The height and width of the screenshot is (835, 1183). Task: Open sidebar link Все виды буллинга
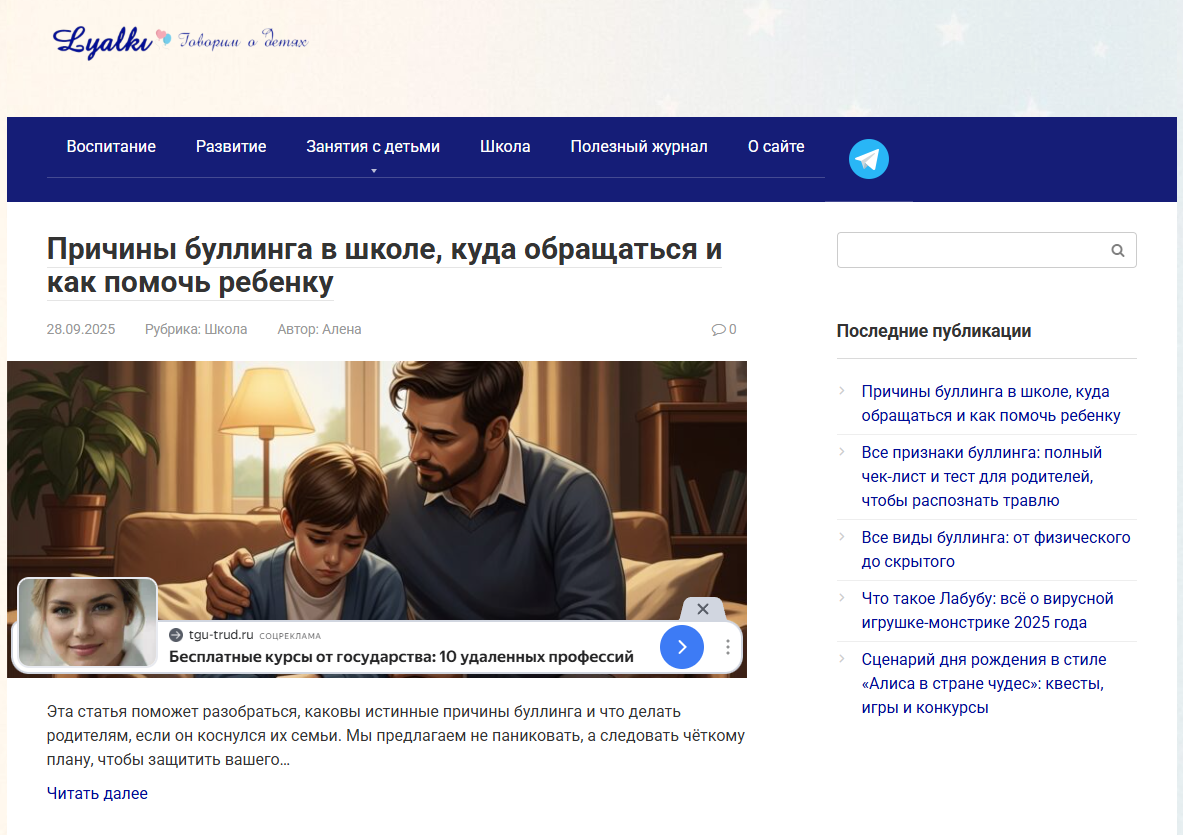point(996,549)
